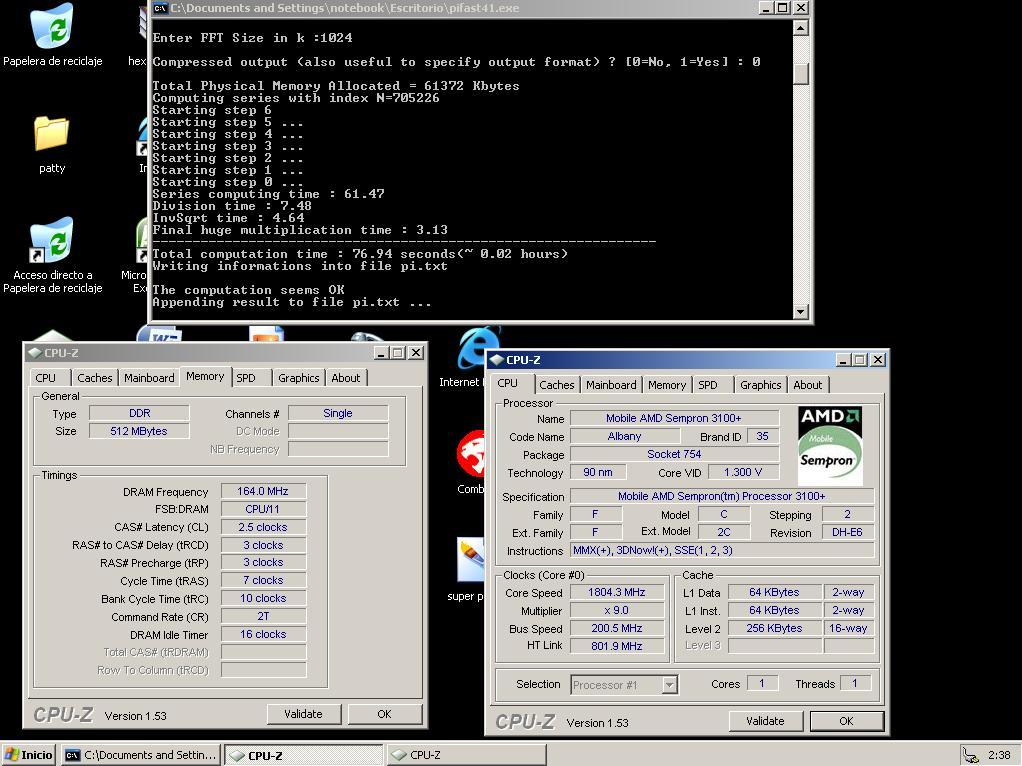Click the 2:38 taskbar clock
This screenshot has height=766, width=1022.
999,755
